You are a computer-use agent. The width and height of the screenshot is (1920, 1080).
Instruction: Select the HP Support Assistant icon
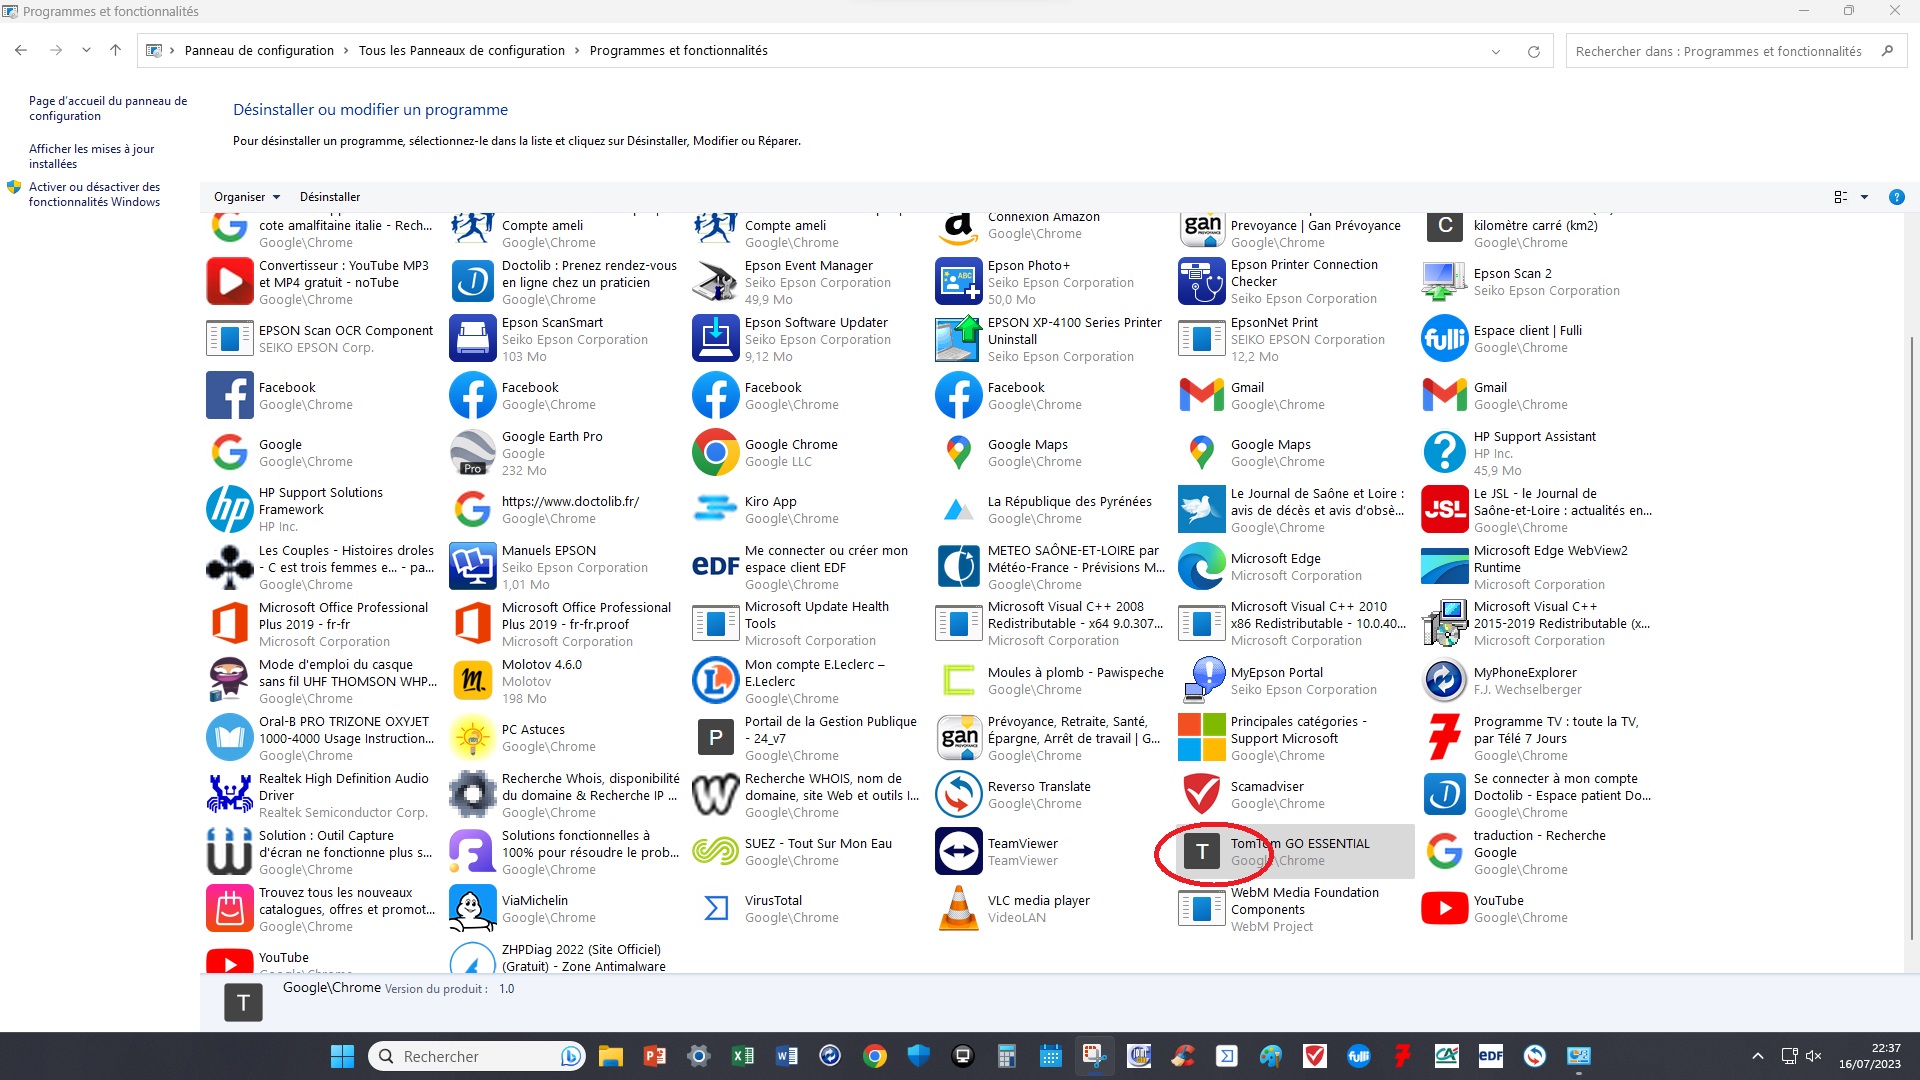pos(1445,453)
